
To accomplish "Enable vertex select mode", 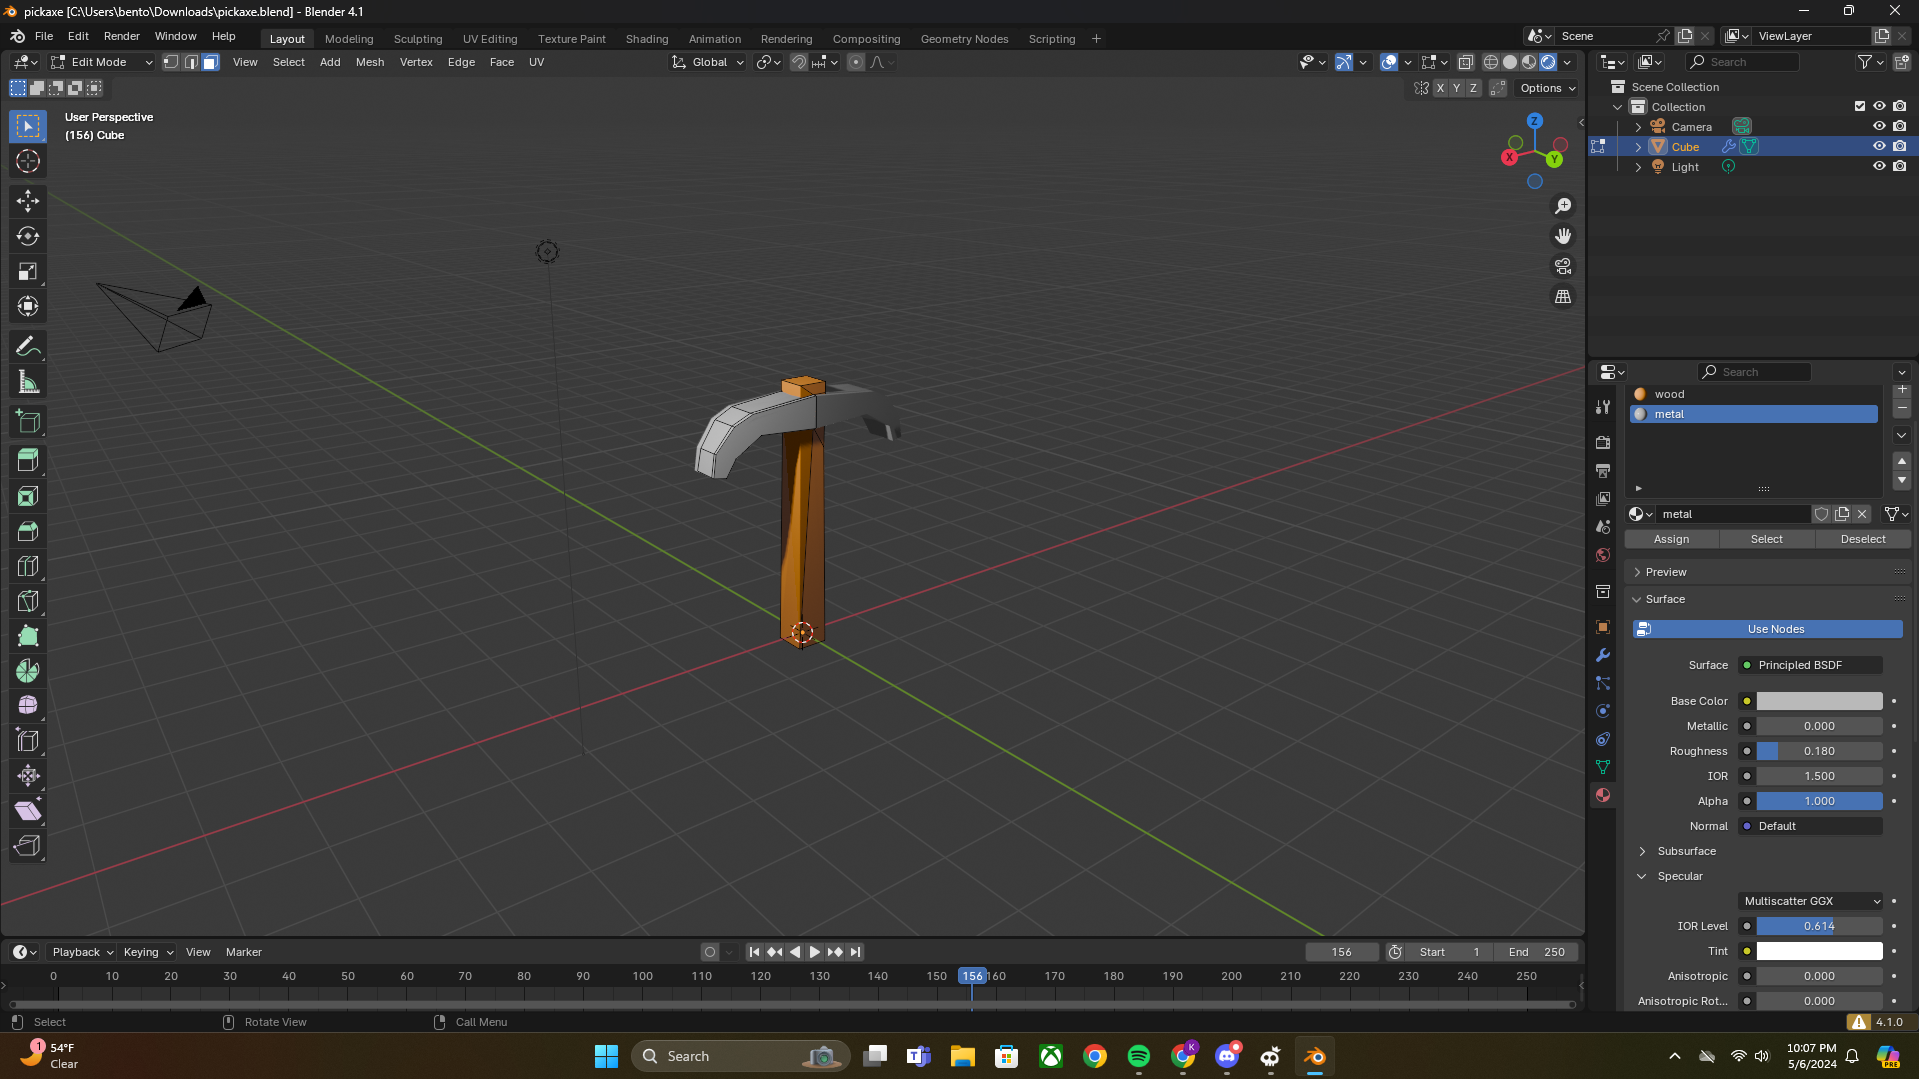I will (x=171, y=62).
